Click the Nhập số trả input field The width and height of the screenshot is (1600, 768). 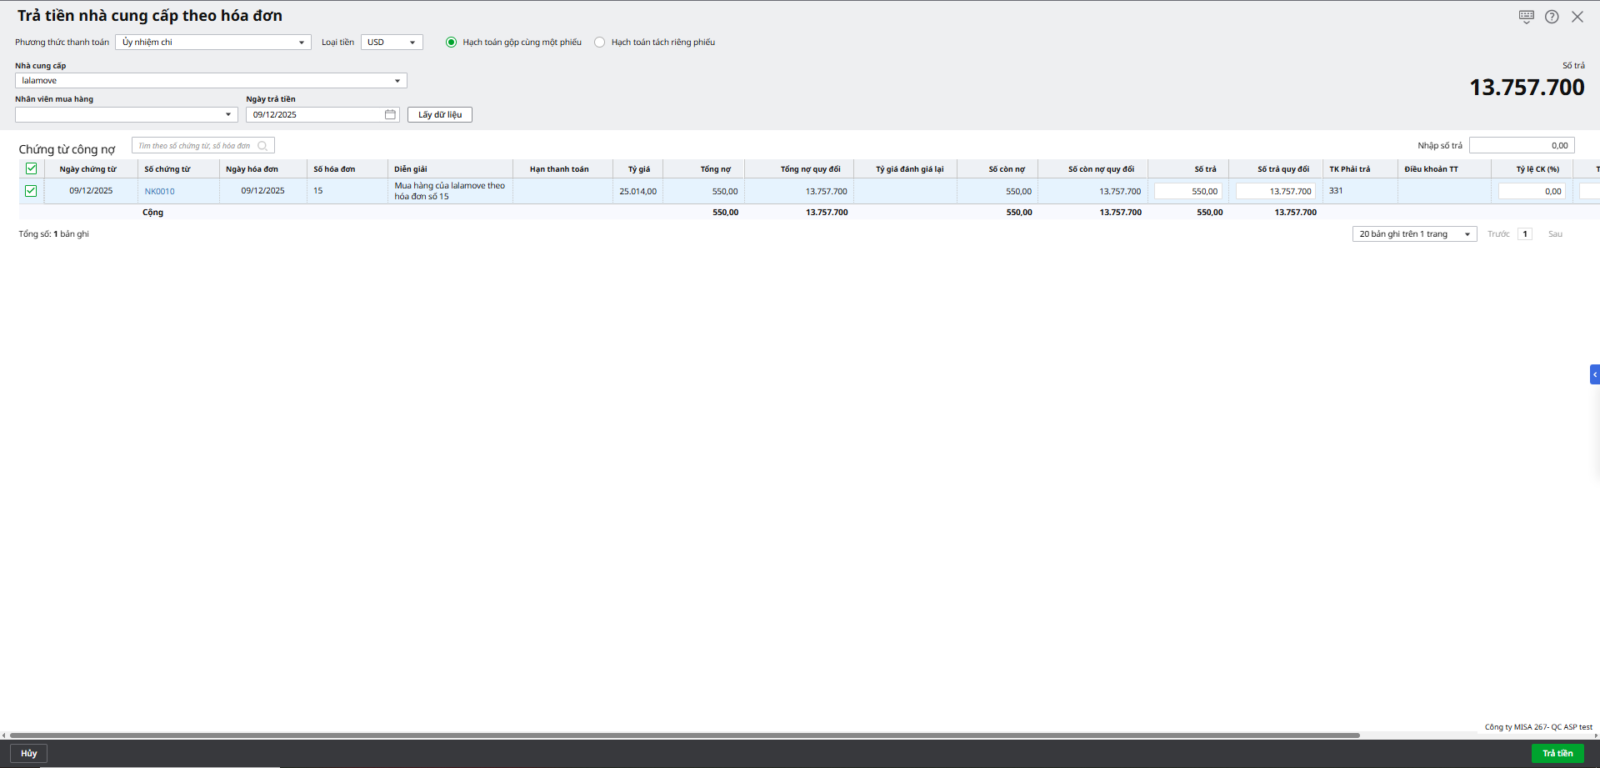(1521, 146)
